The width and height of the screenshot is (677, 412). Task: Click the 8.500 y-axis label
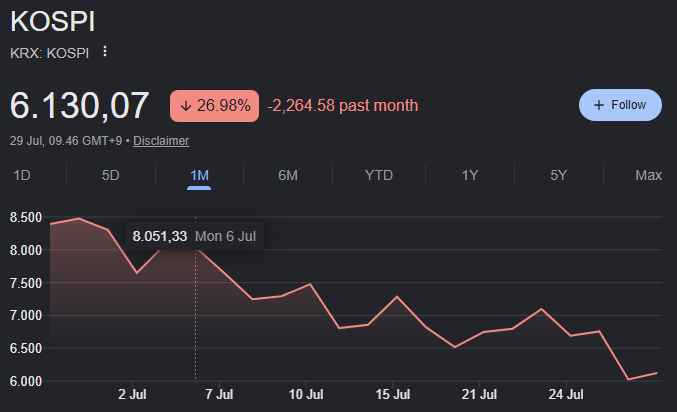click(26, 217)
